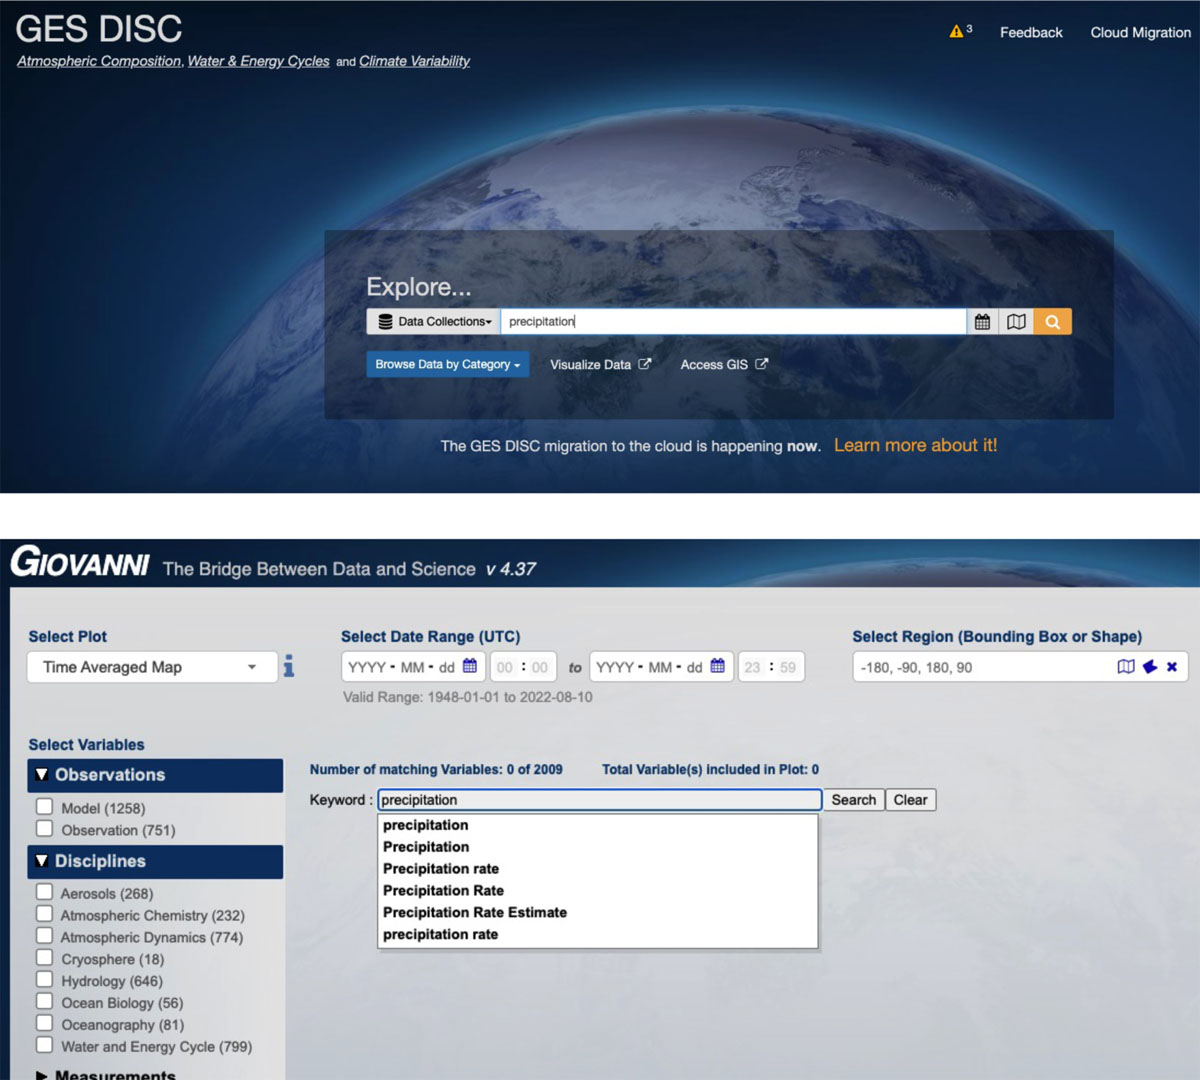Viewport: 1200px width, 1080px height.
Task: Expand the Time Averaged Map plot dropdown
Action: (x=152, y=667)
